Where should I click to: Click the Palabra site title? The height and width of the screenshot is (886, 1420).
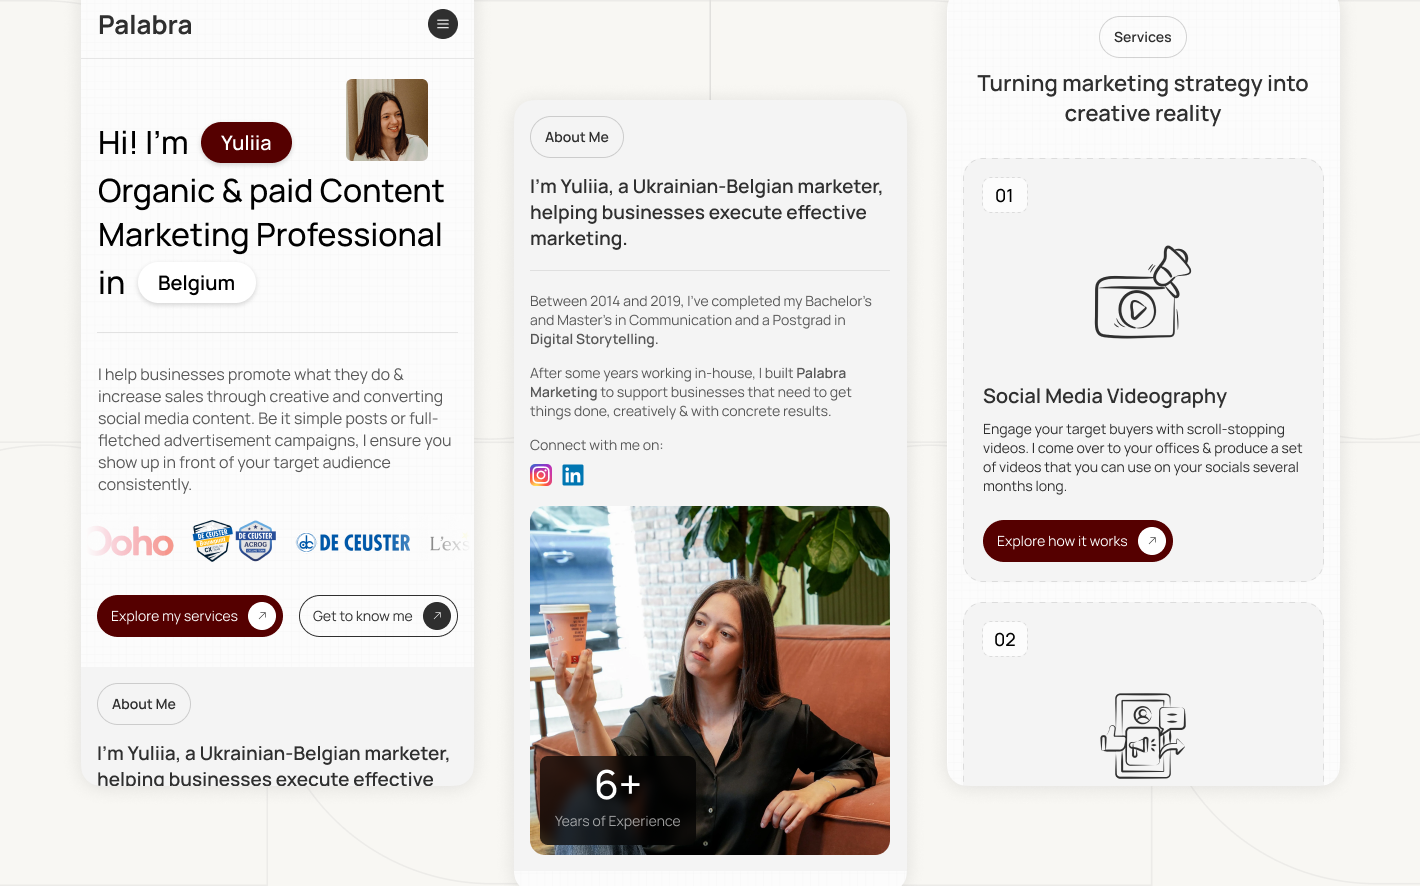point(145,25)
